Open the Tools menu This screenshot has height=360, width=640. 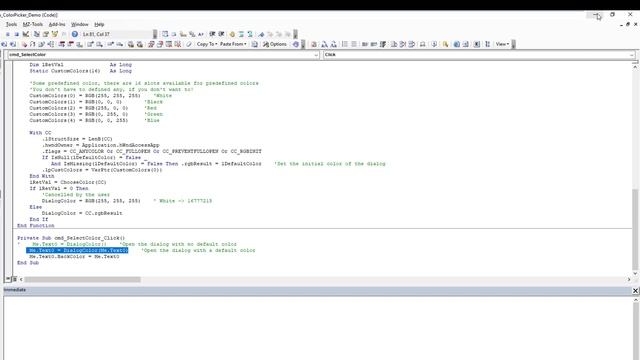11,24
